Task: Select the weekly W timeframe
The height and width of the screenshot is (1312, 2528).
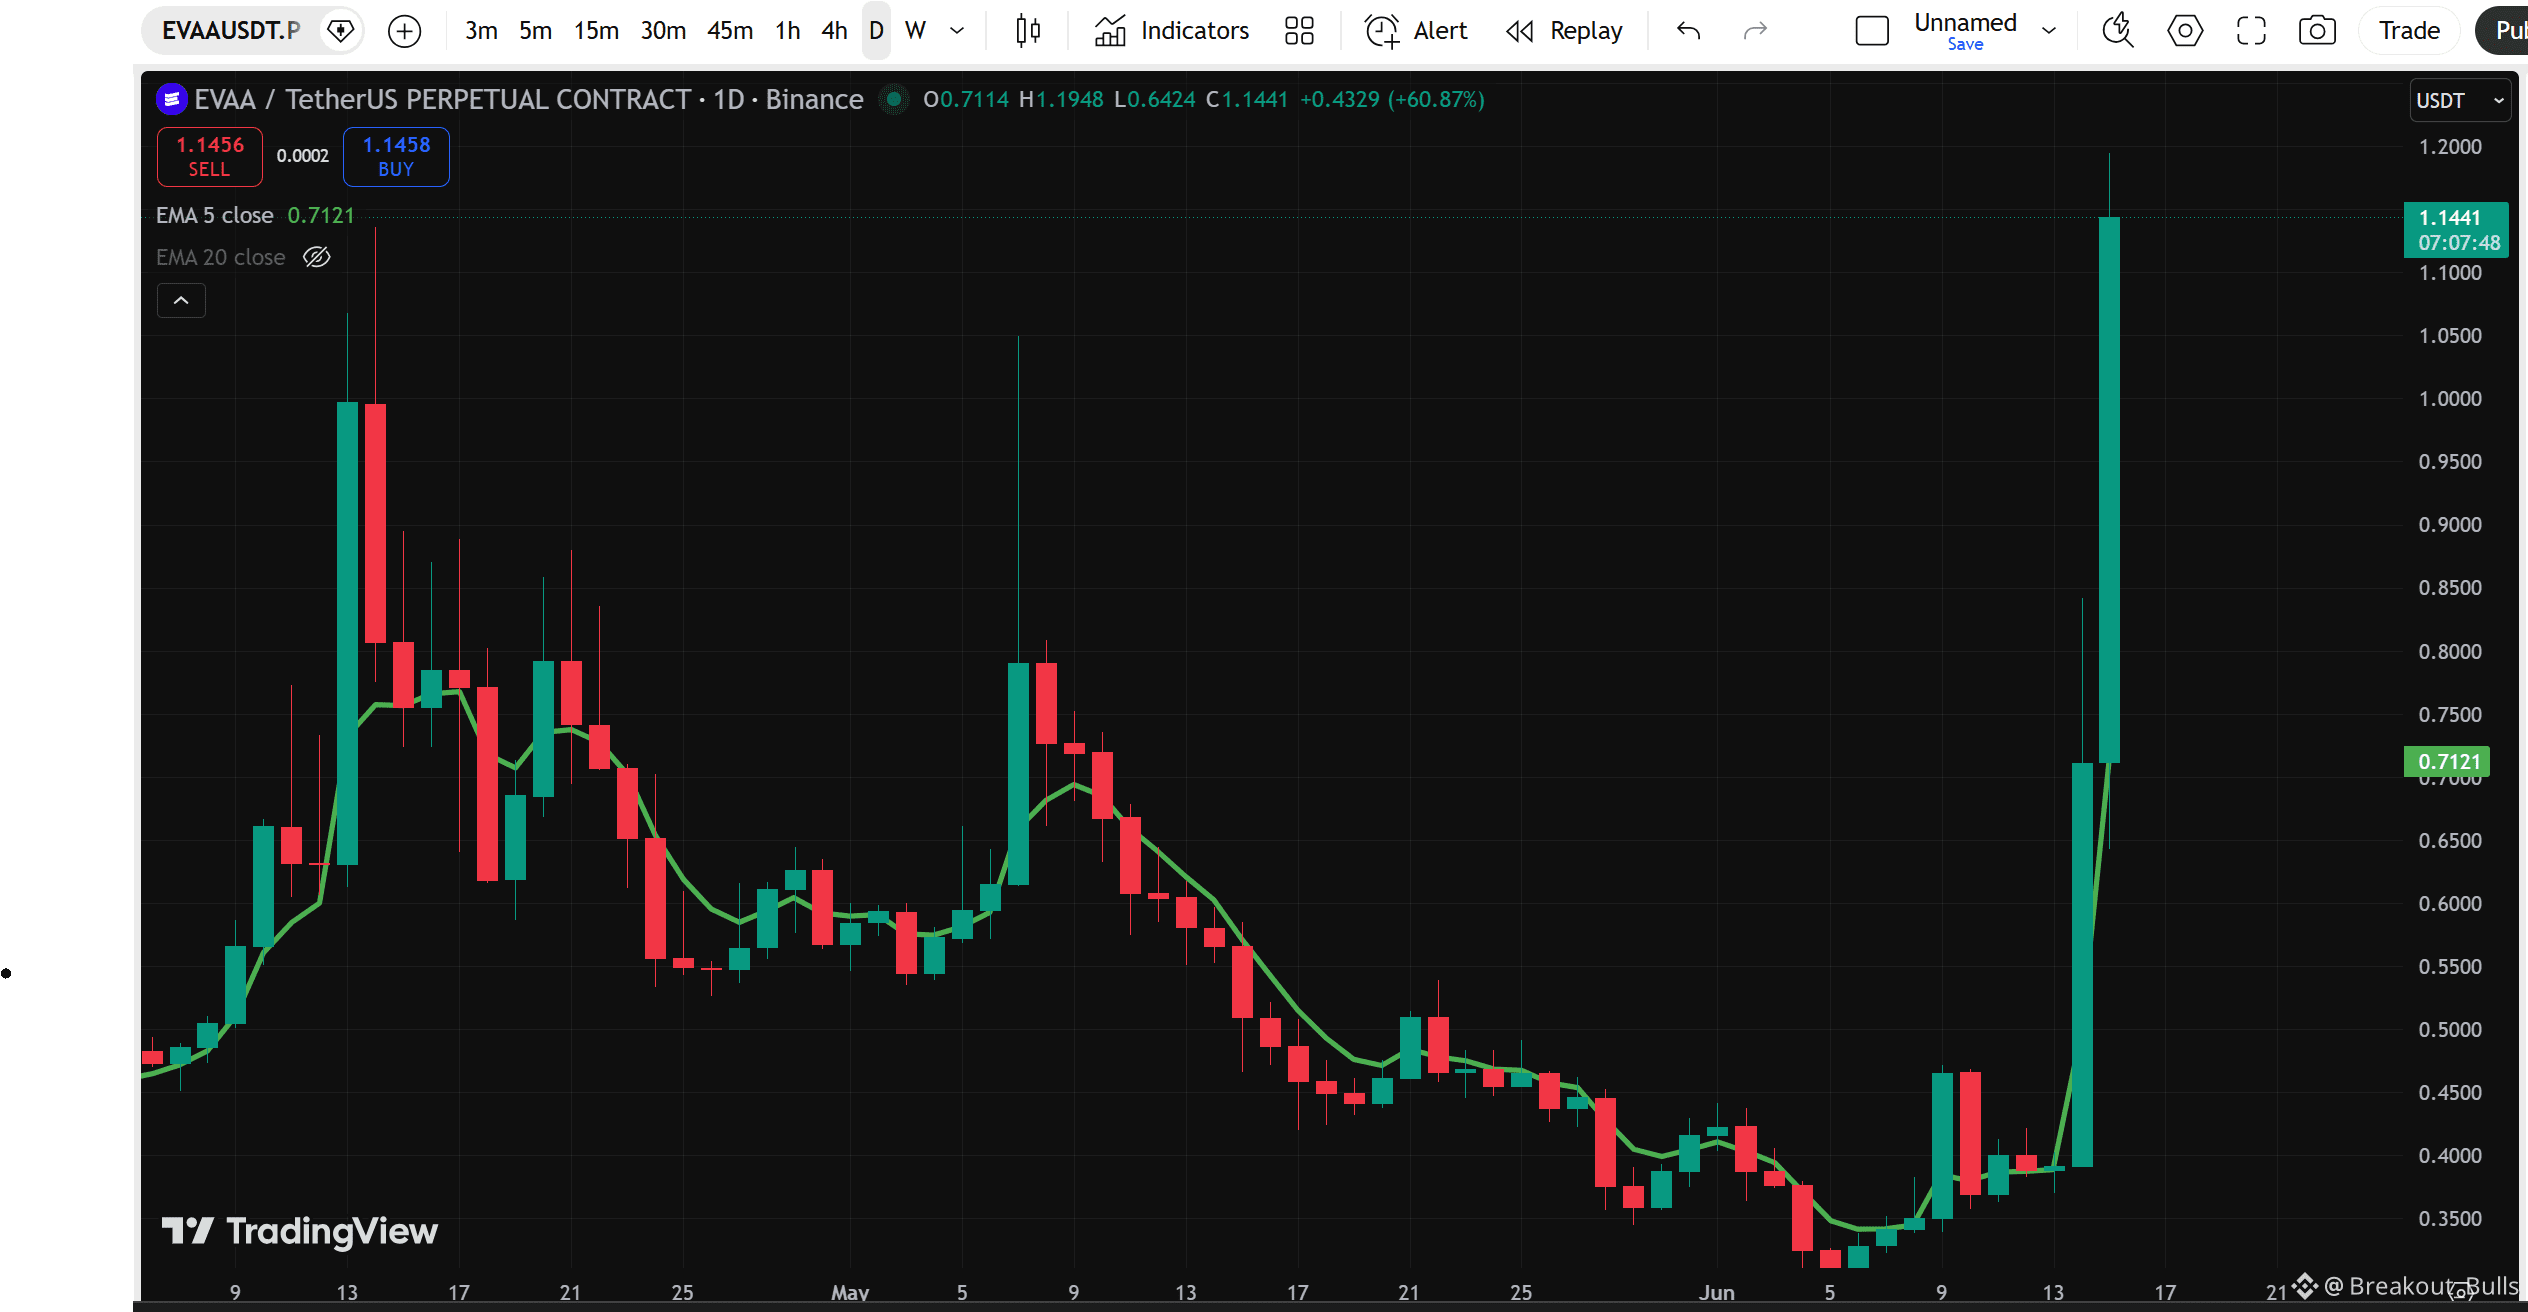Action: point(915,31)
